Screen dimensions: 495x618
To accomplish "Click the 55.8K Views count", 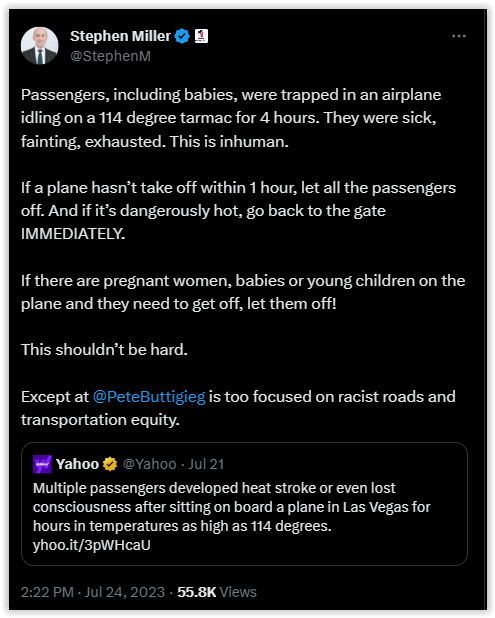I will tap(217, 592).
